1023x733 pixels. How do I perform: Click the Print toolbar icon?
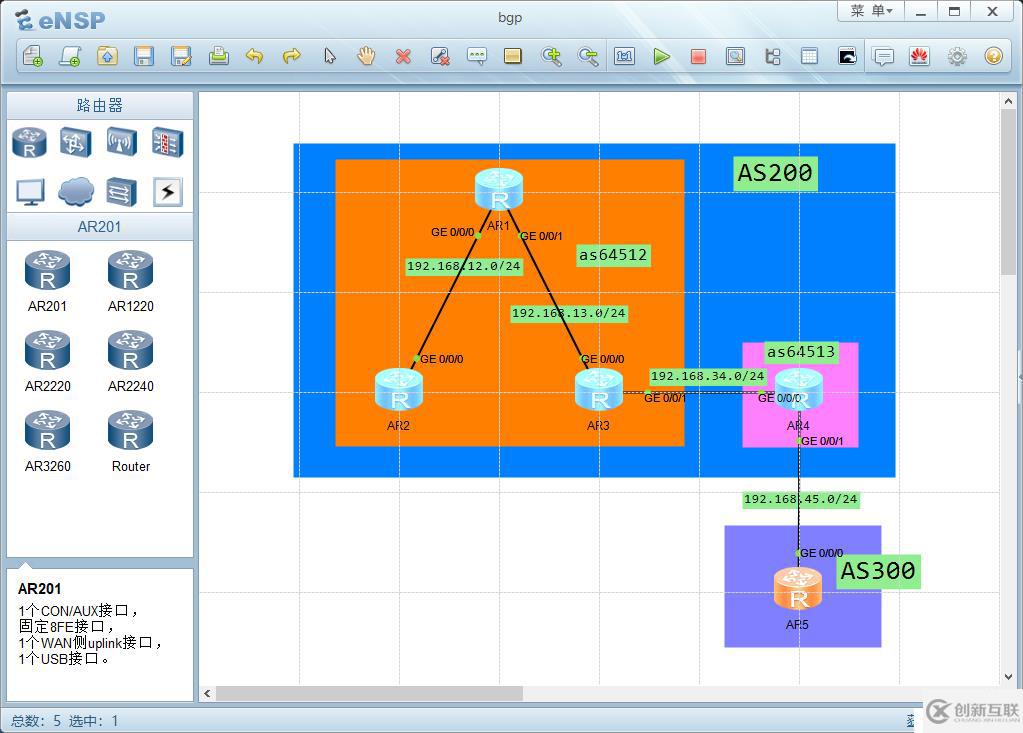coord(219,57)
